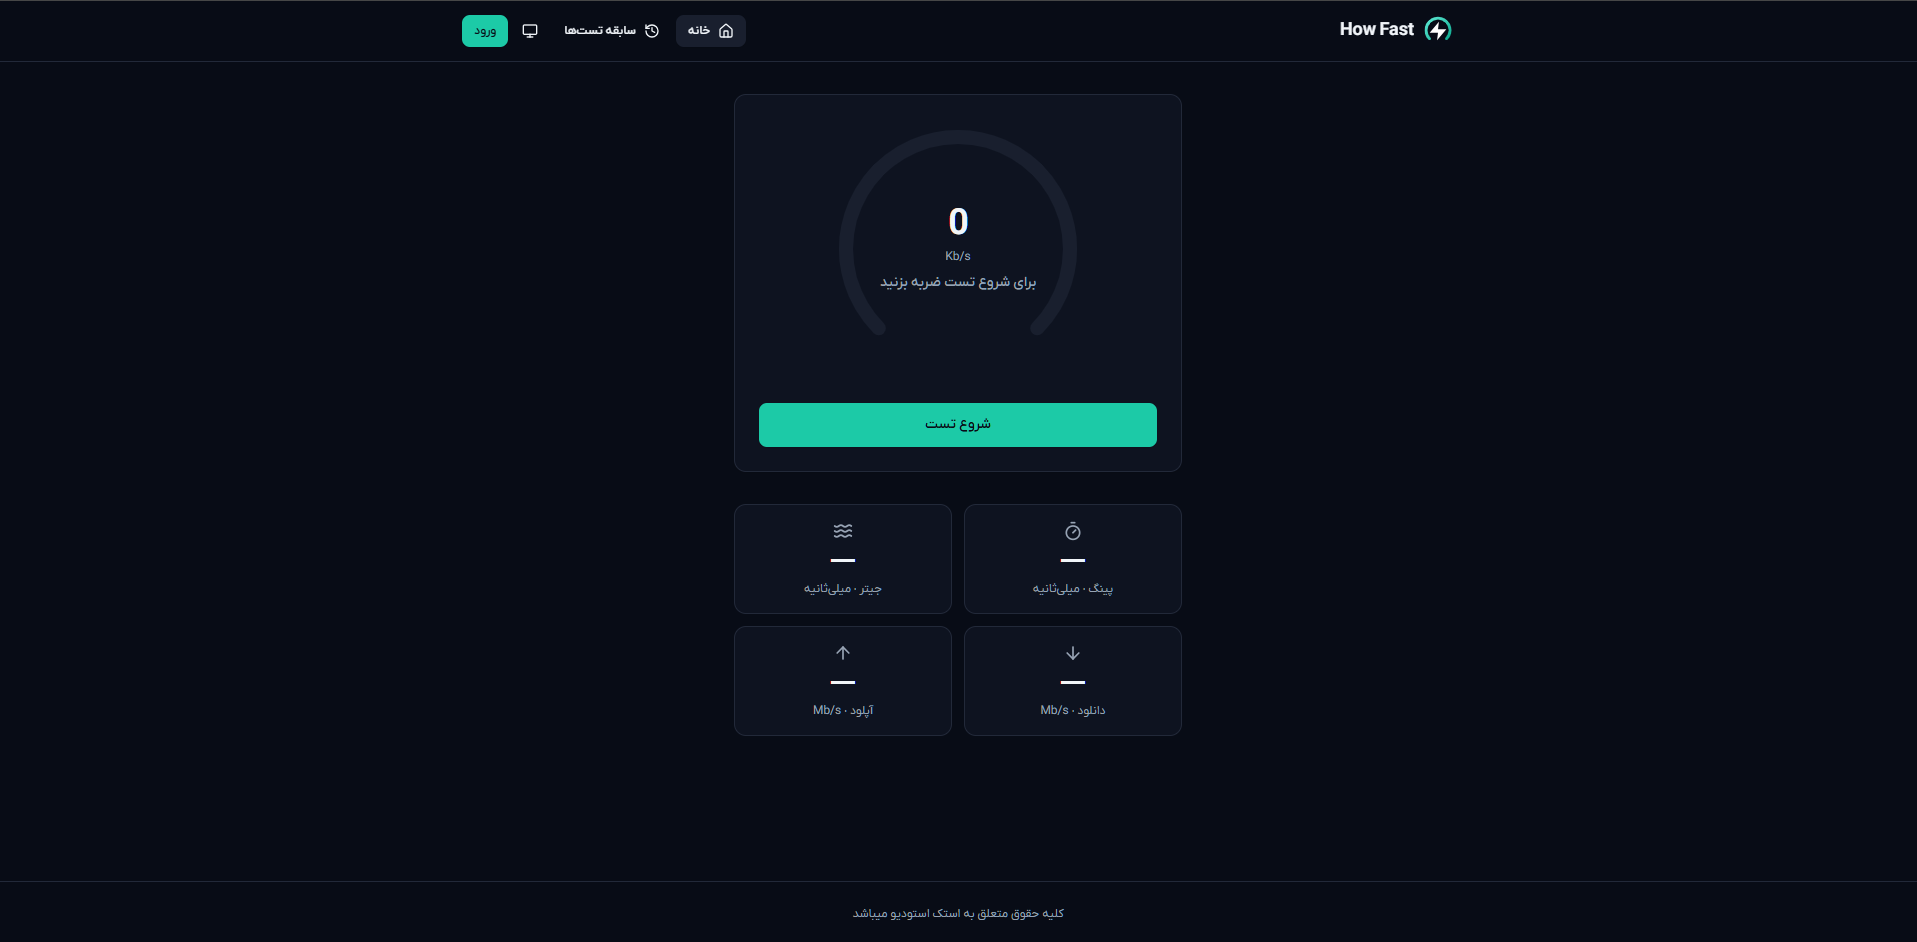Click the upload arrow icon
Screen dimensions: 1917x942
point(843,653)
